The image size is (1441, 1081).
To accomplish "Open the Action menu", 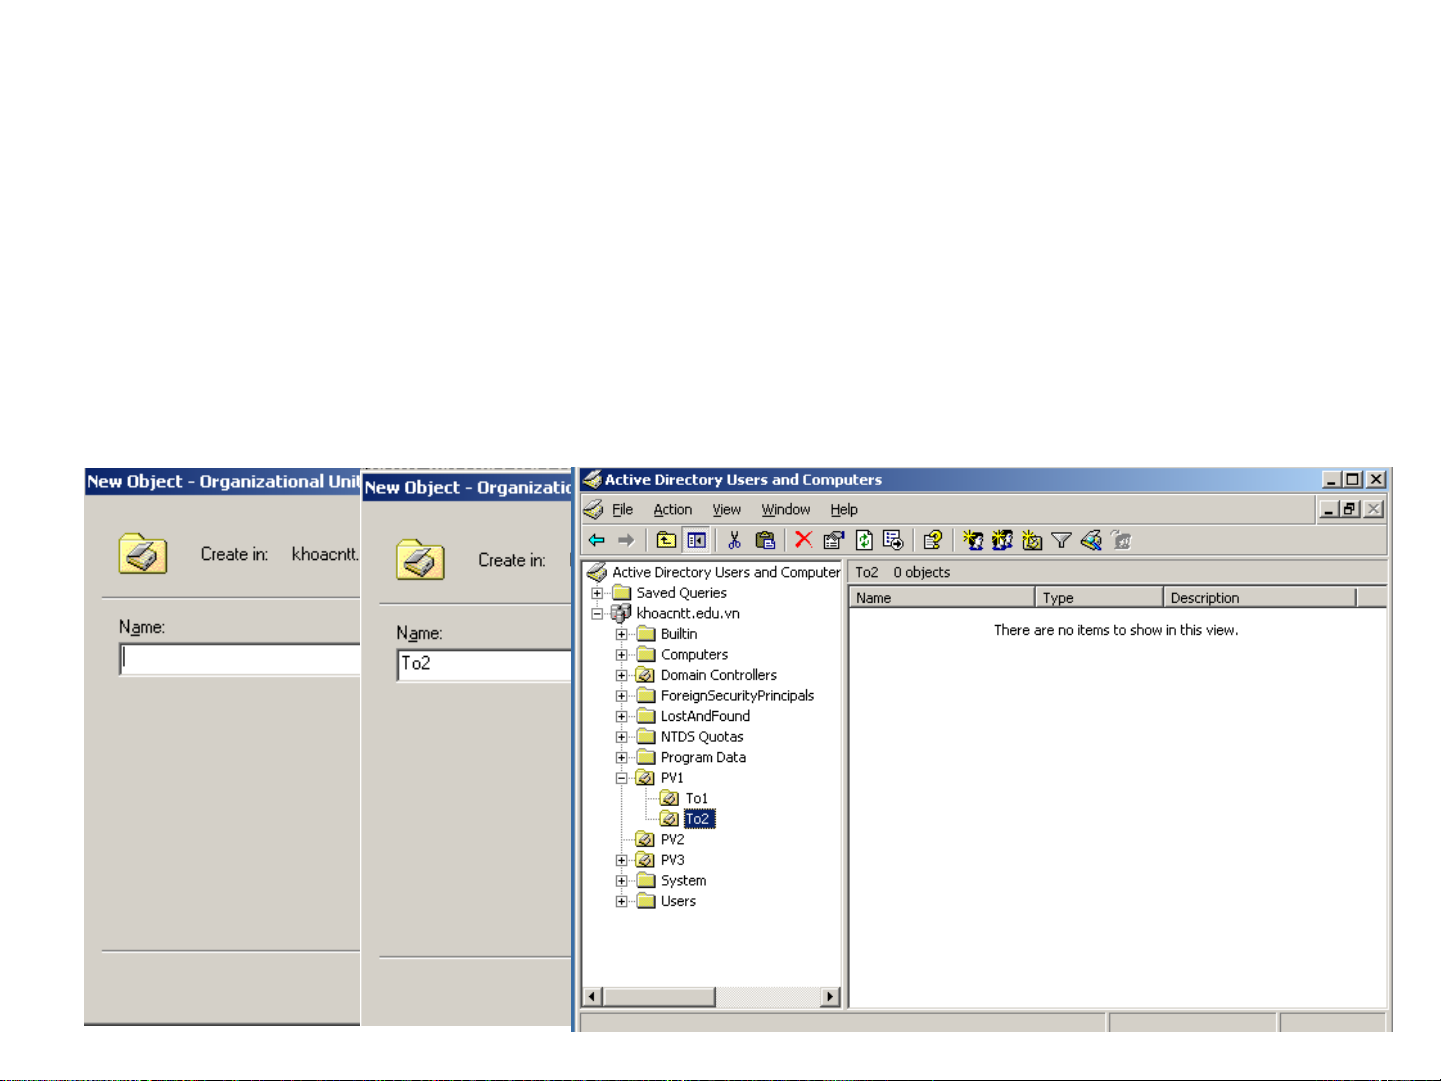I will point(673,510).
